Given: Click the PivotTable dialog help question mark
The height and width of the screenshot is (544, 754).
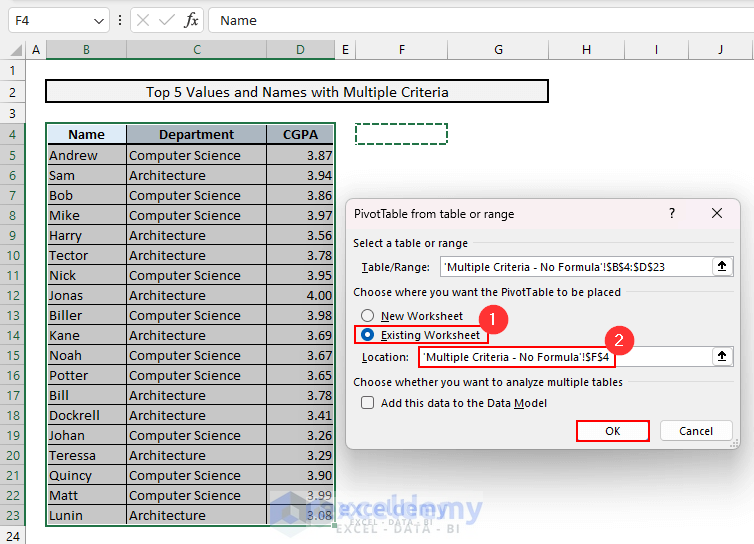Looking at the screenshot, I should coord(672,213).
